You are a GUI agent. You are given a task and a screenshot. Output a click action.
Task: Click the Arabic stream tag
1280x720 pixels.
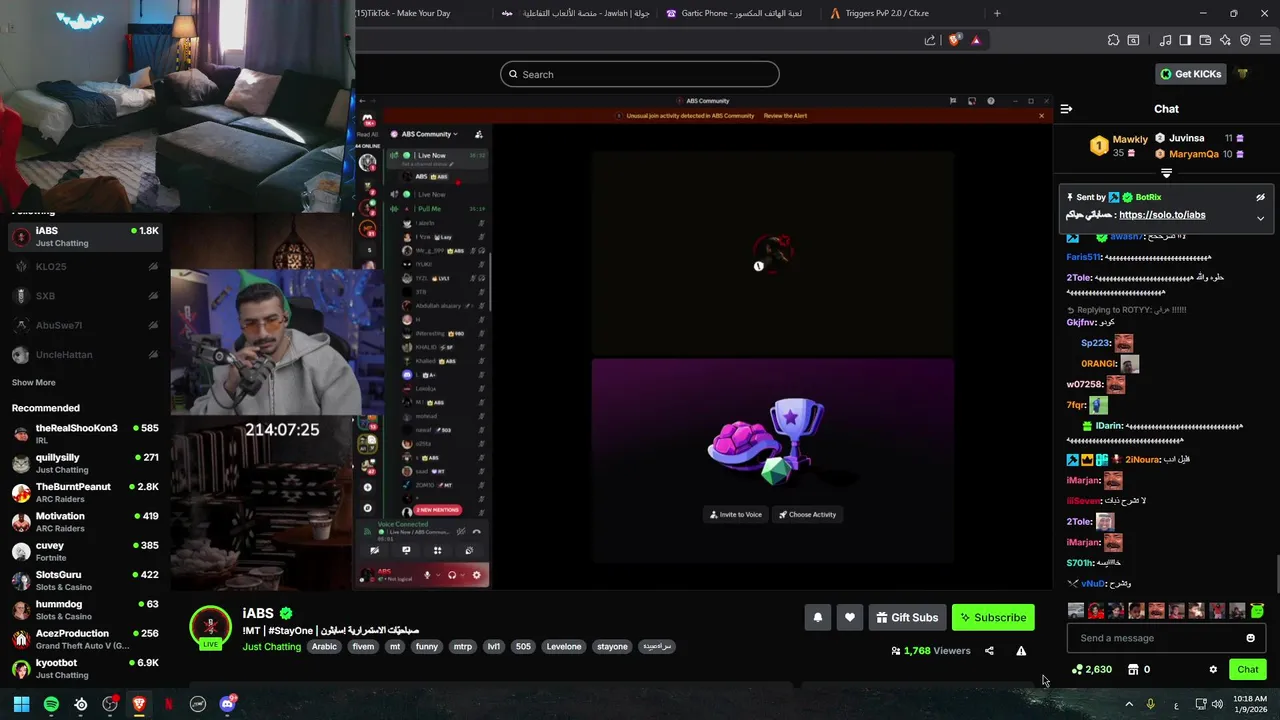[324, 647]
